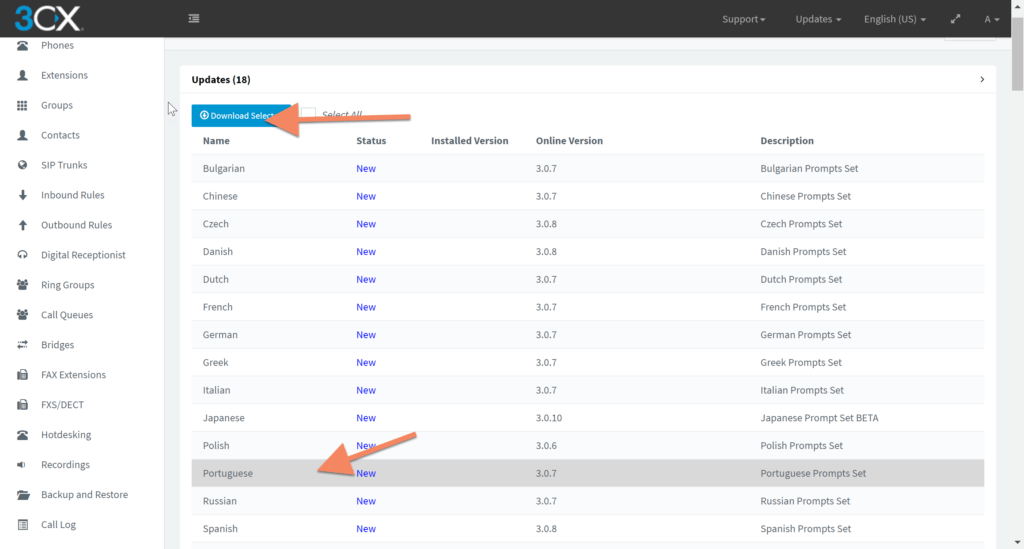Click the Digital Receptionist headset icon
The height and width of the screenshot is (549, 1024).
click(x=22, y=255)
